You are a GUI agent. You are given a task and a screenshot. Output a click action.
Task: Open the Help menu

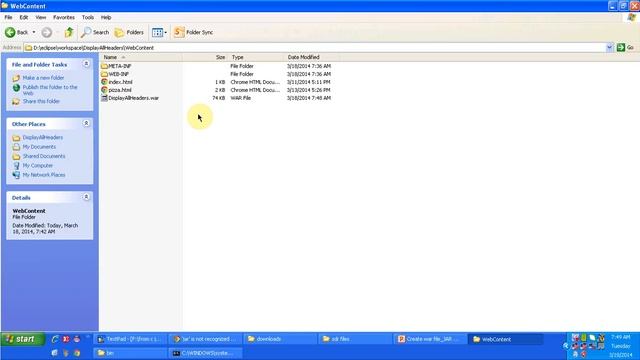pyautogui.click(x=106, y=18)
